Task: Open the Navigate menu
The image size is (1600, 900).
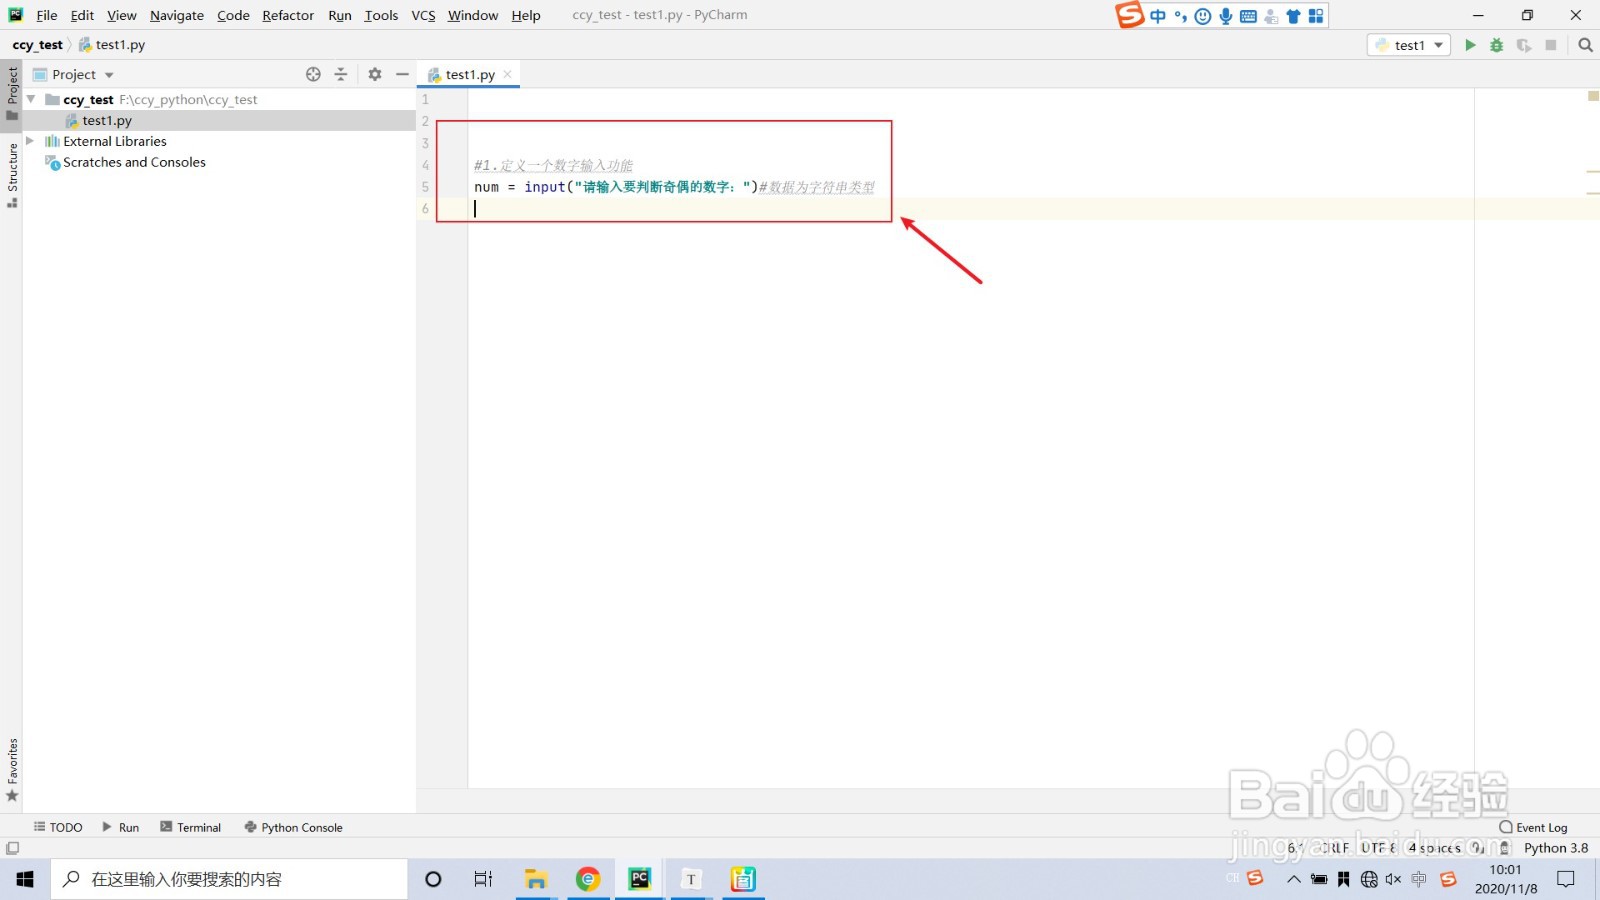Action: click(x=177, y=15)
